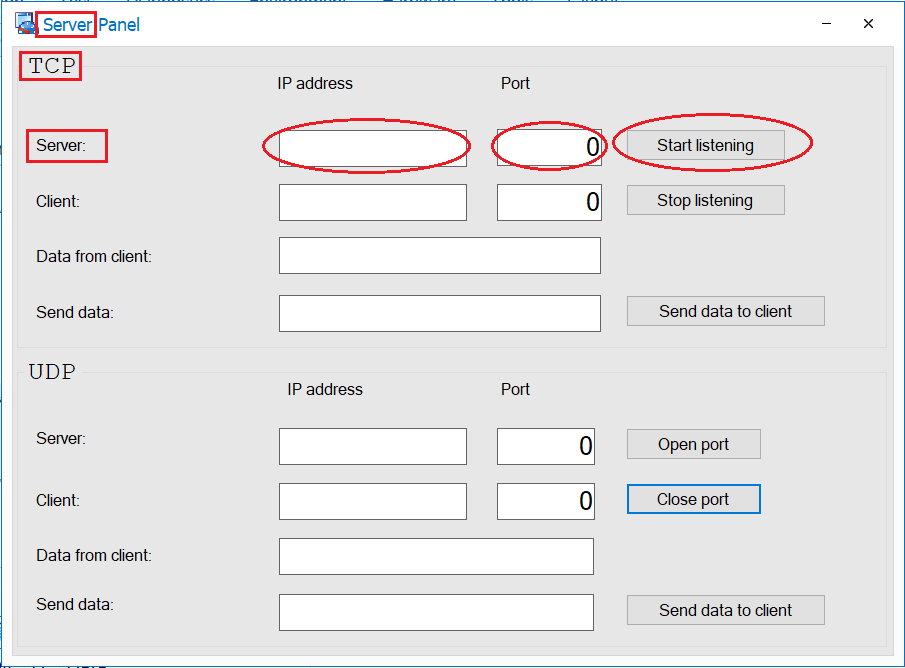Viewport: 905px width, 668px height.
Task: Select the TCP Send data field
Action: point(439,313)
